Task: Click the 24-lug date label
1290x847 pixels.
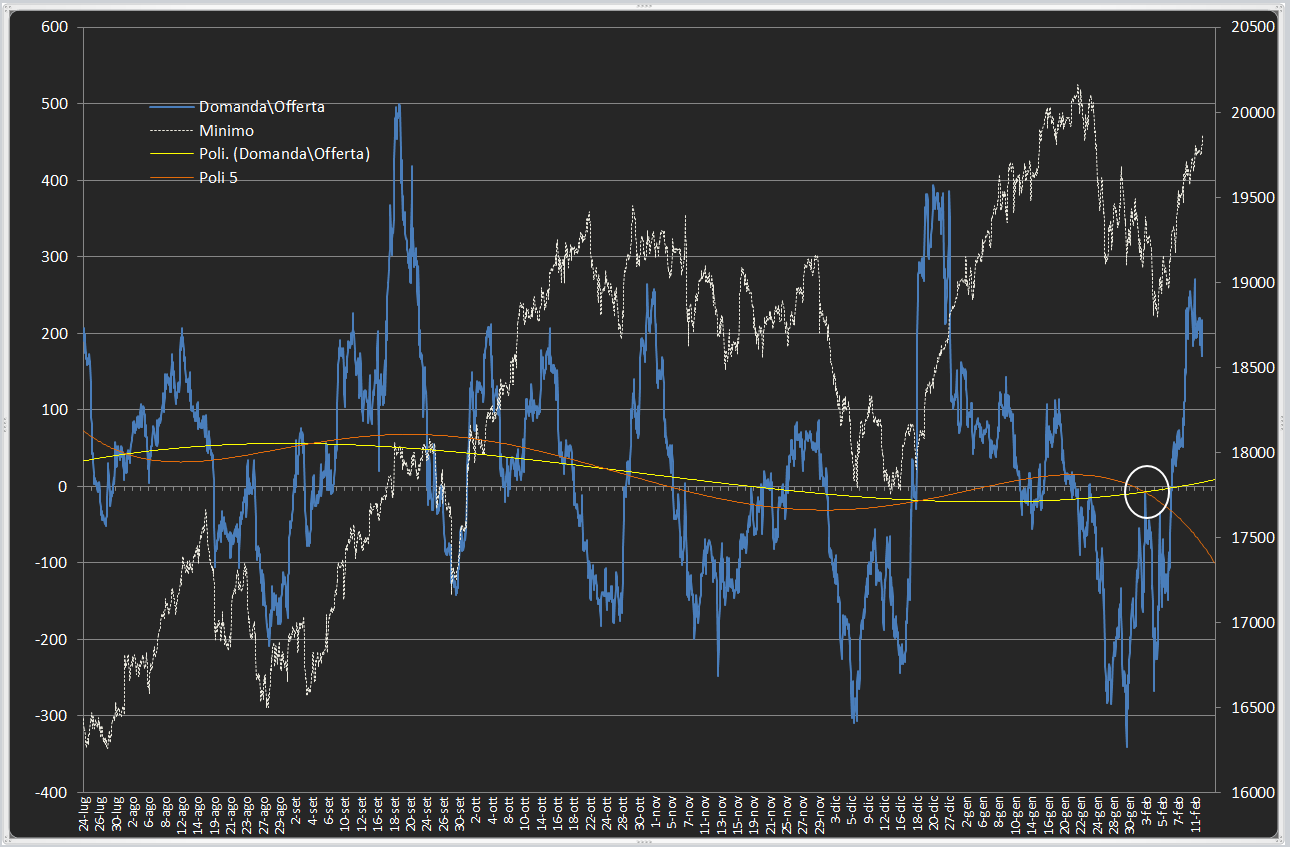Action: 84,814
